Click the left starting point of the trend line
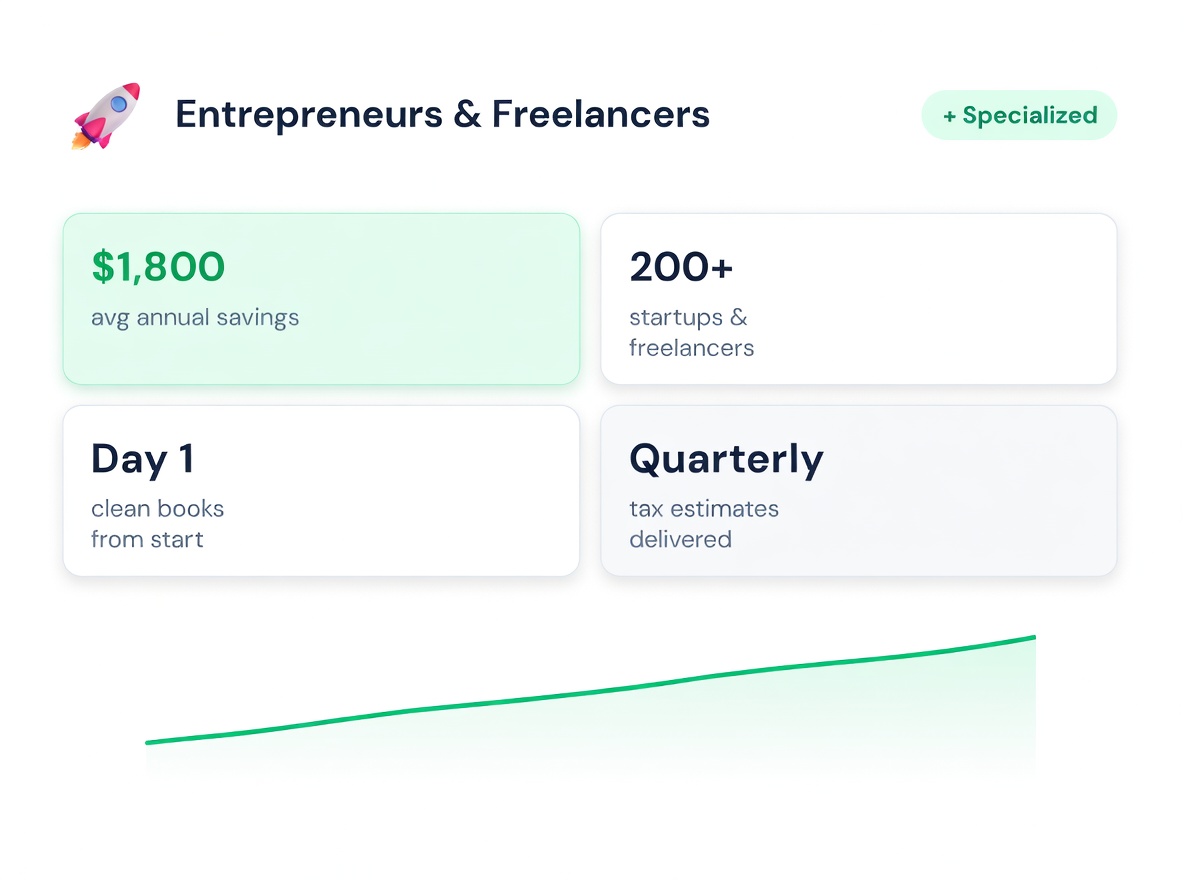The image size is (1184, 880). click(148, 742)
